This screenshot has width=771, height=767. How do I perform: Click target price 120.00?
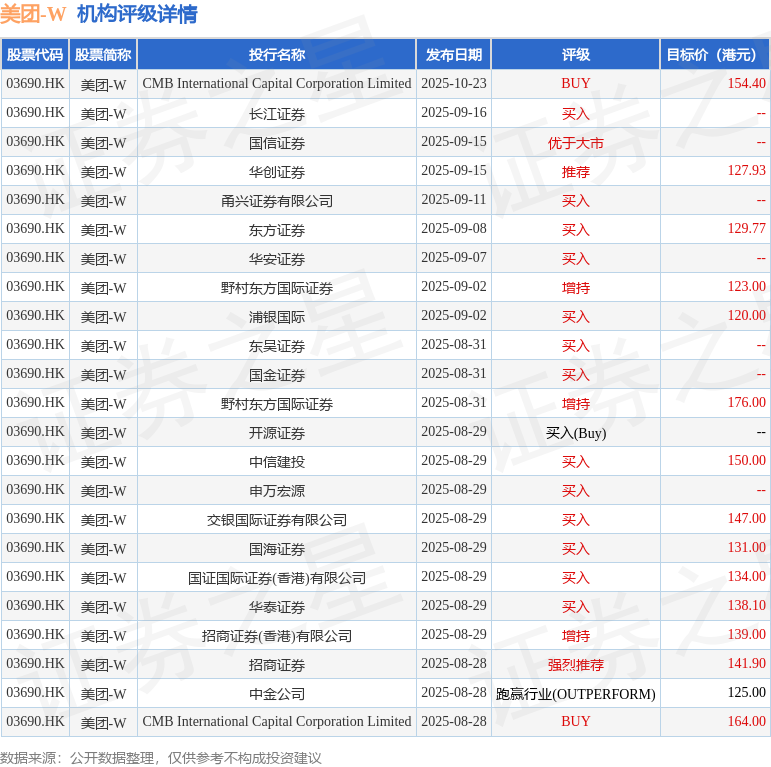click(746, 315)
